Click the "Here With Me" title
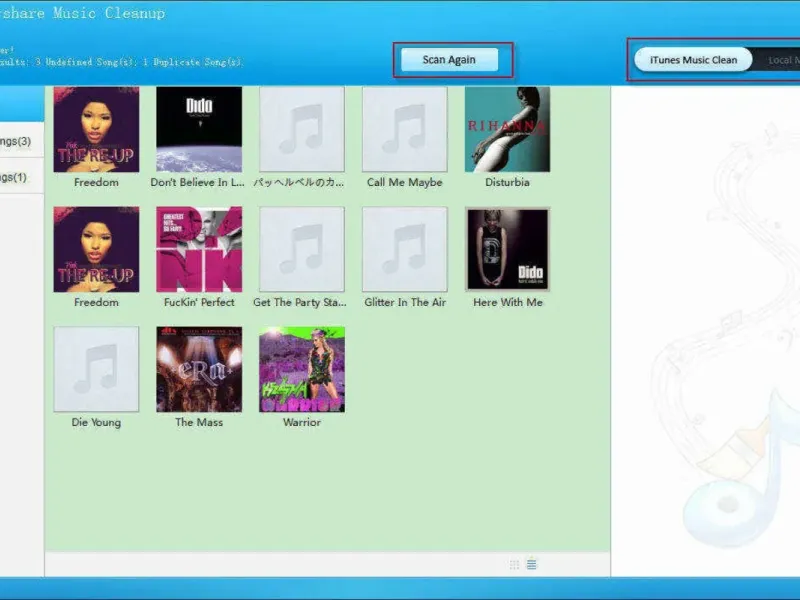Image resolution: width=800 pixels, height=600 pixels. pyautogui.click(x=508, y=302)
